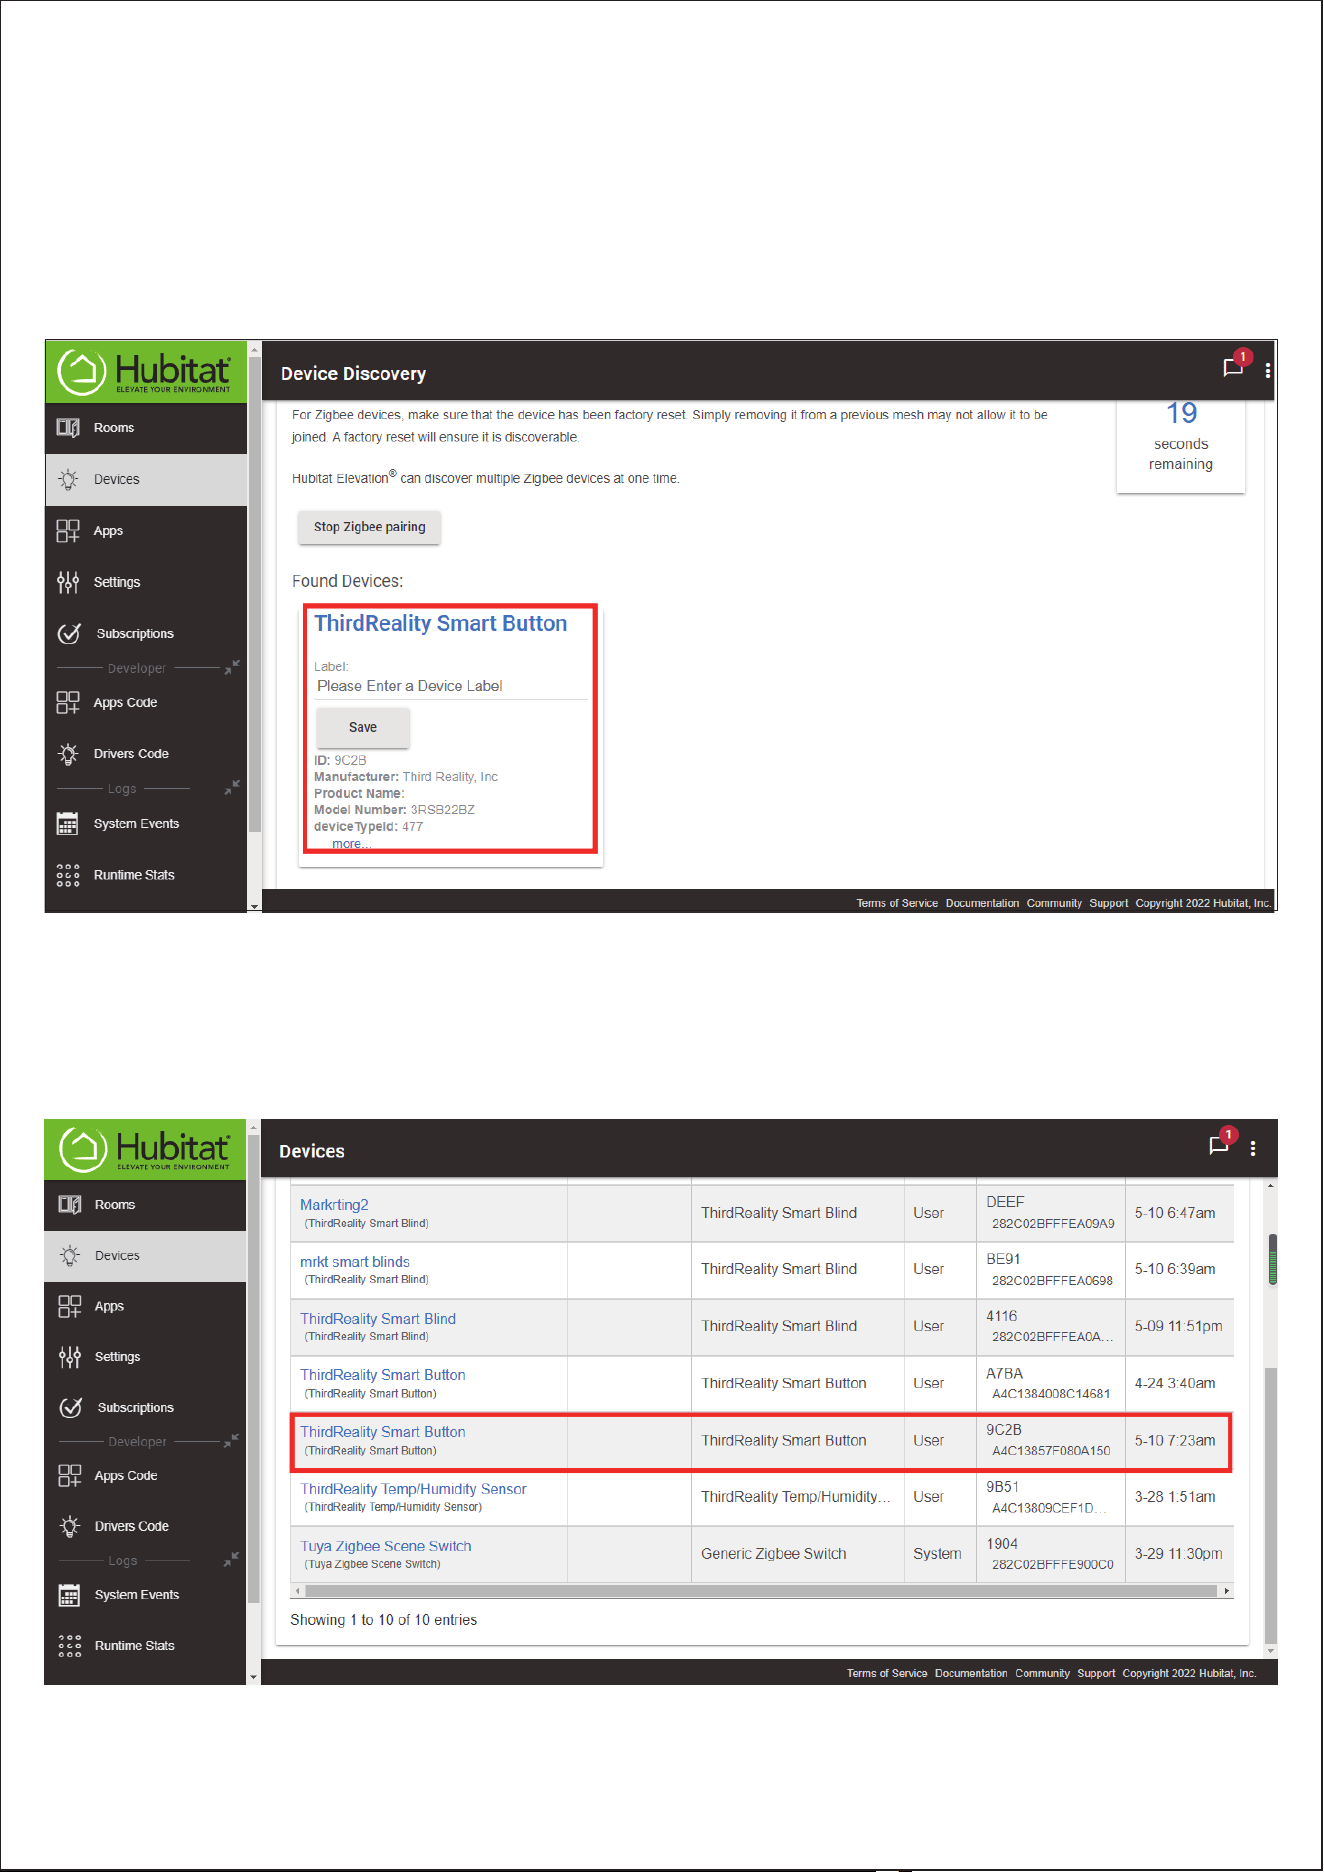This screenshot has width=1324, height=1872.
Task: Click Support in Devices list footer
Action: pos(1096,1673)
